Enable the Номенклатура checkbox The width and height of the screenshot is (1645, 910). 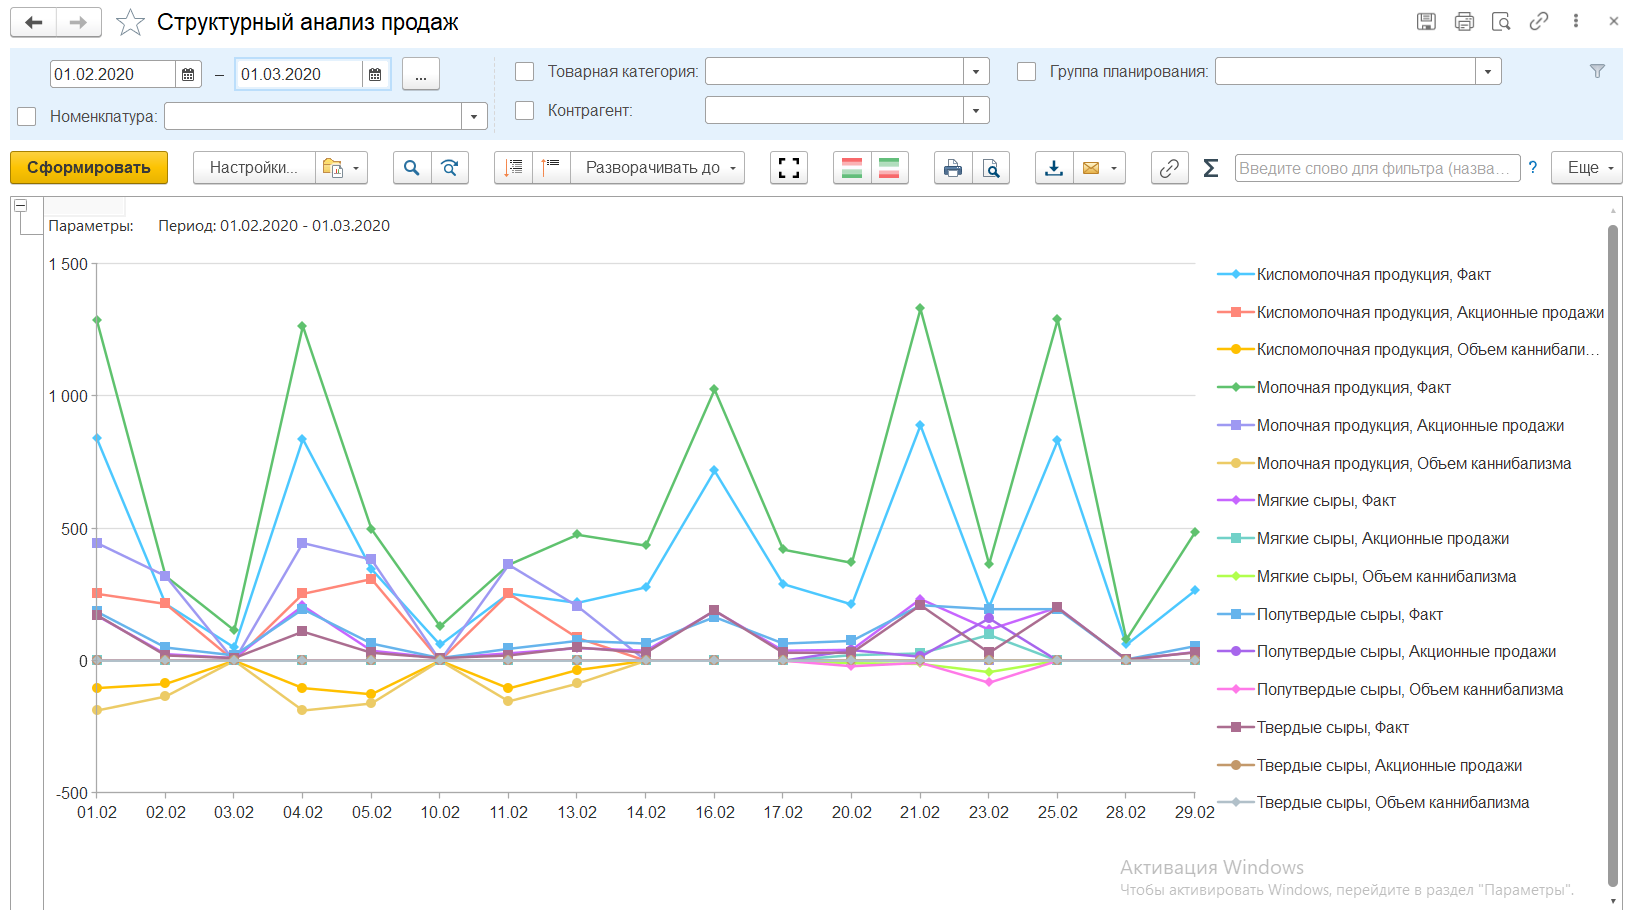click(27, 116)
